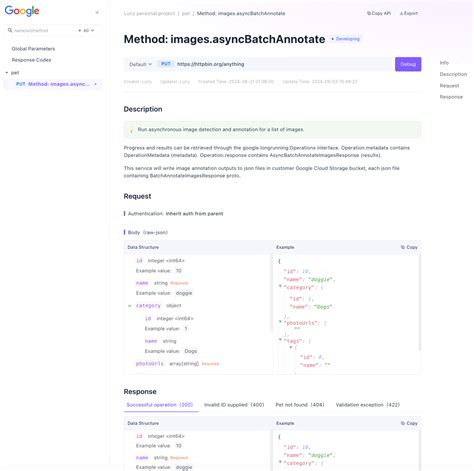
Task: Click the Copy API icon button
Action: tap(378, 13)
